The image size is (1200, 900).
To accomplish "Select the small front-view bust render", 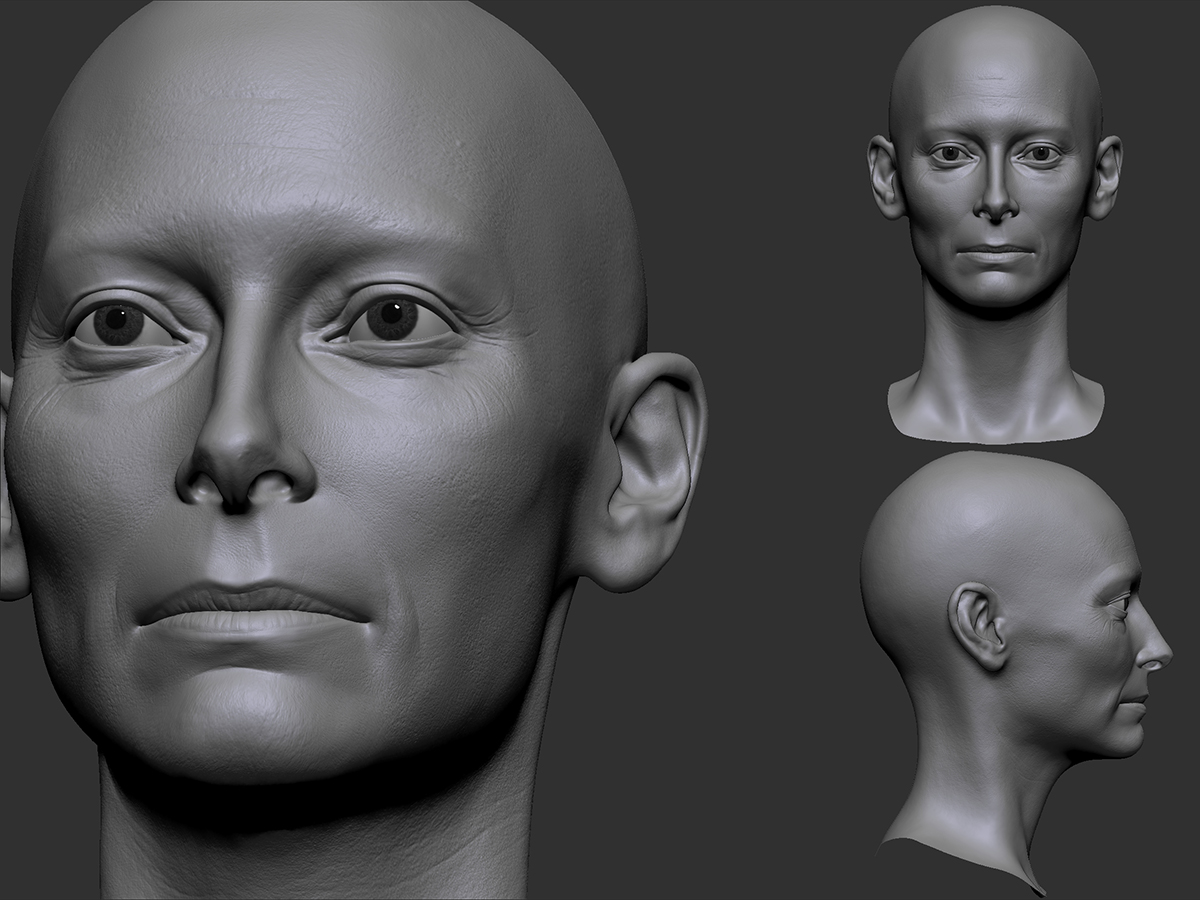I will [x=995, y=223].
